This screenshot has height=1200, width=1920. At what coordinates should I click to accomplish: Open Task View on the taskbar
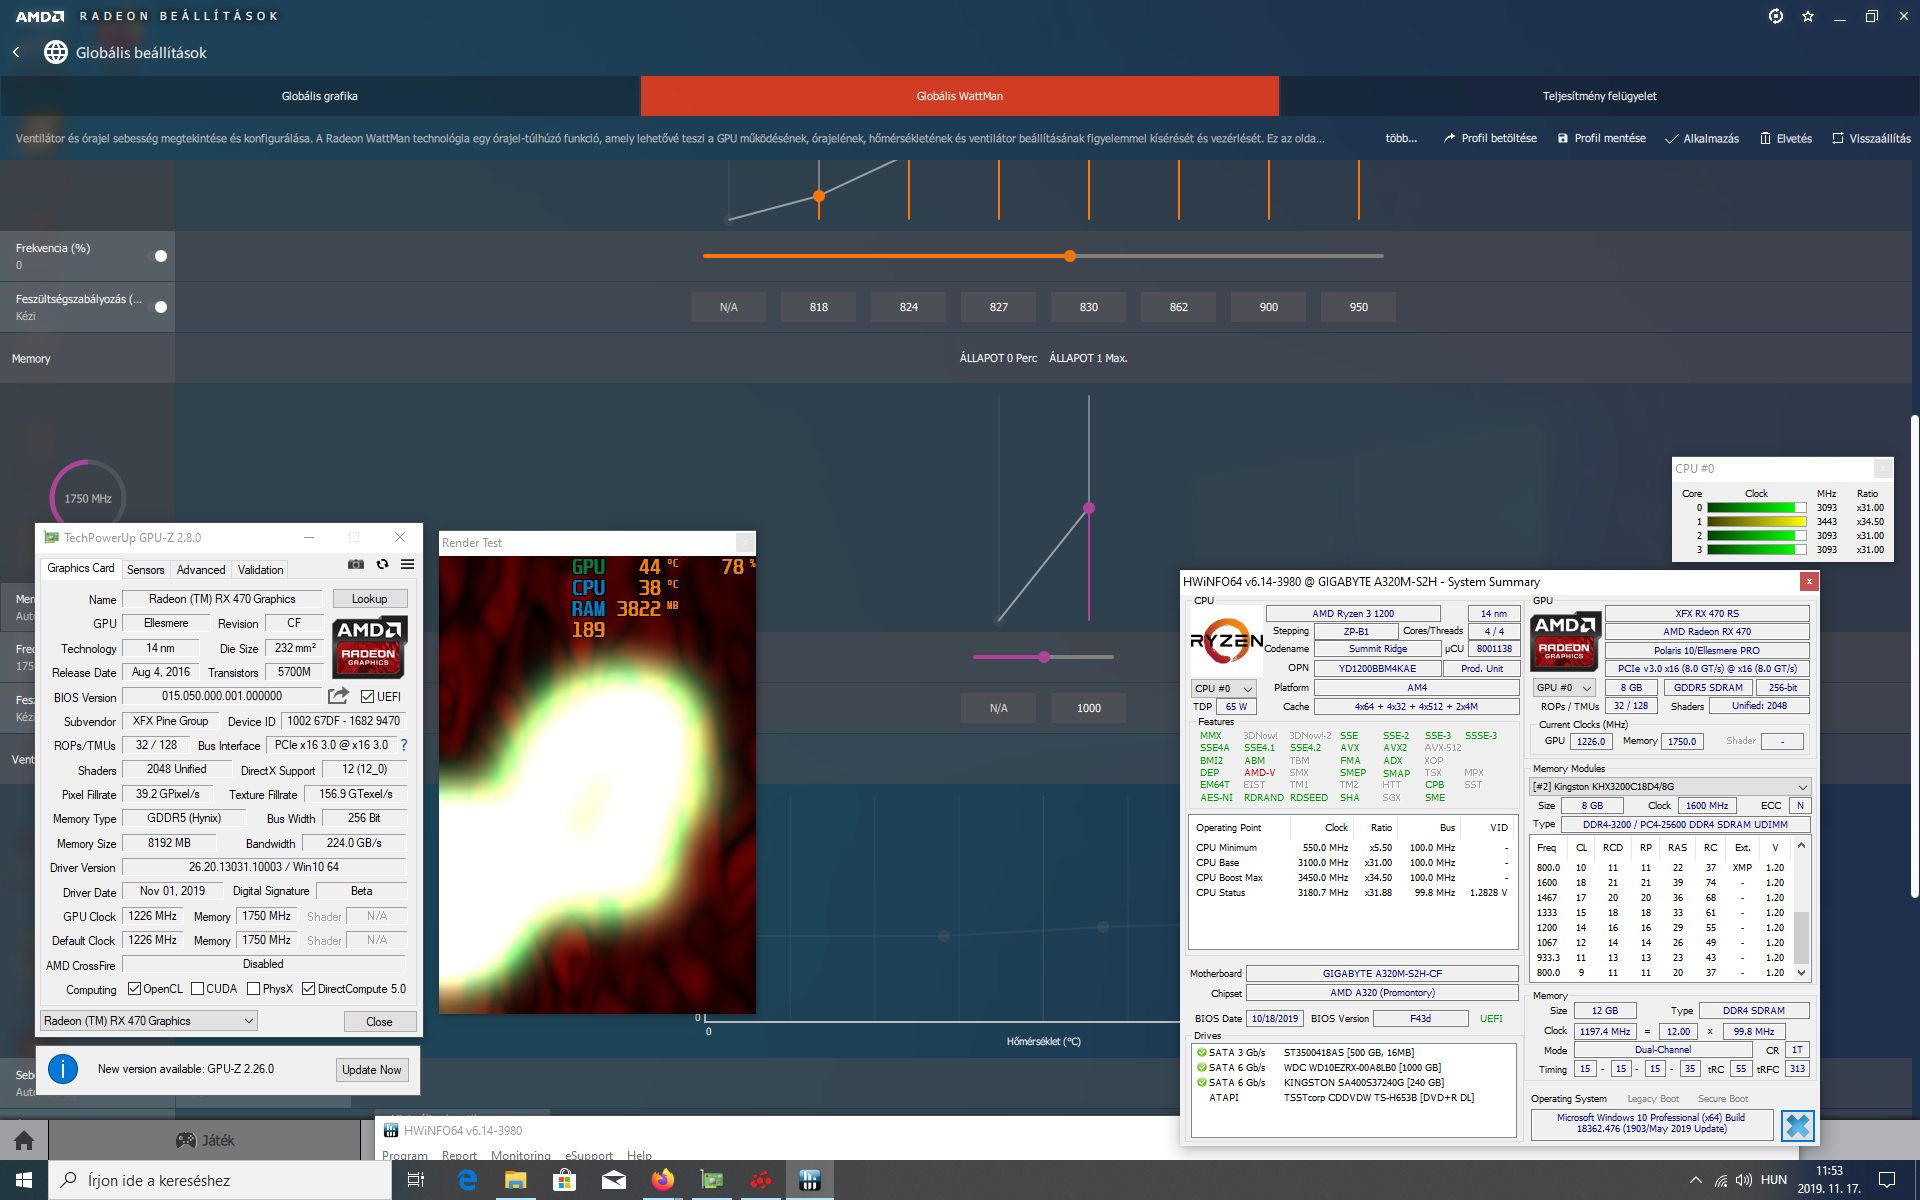(x=416, y=1180)
